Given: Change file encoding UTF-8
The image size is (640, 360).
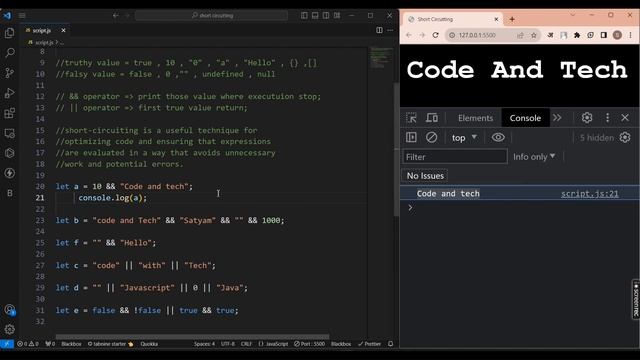Looking at the screenshot, I should pos(228,344).
